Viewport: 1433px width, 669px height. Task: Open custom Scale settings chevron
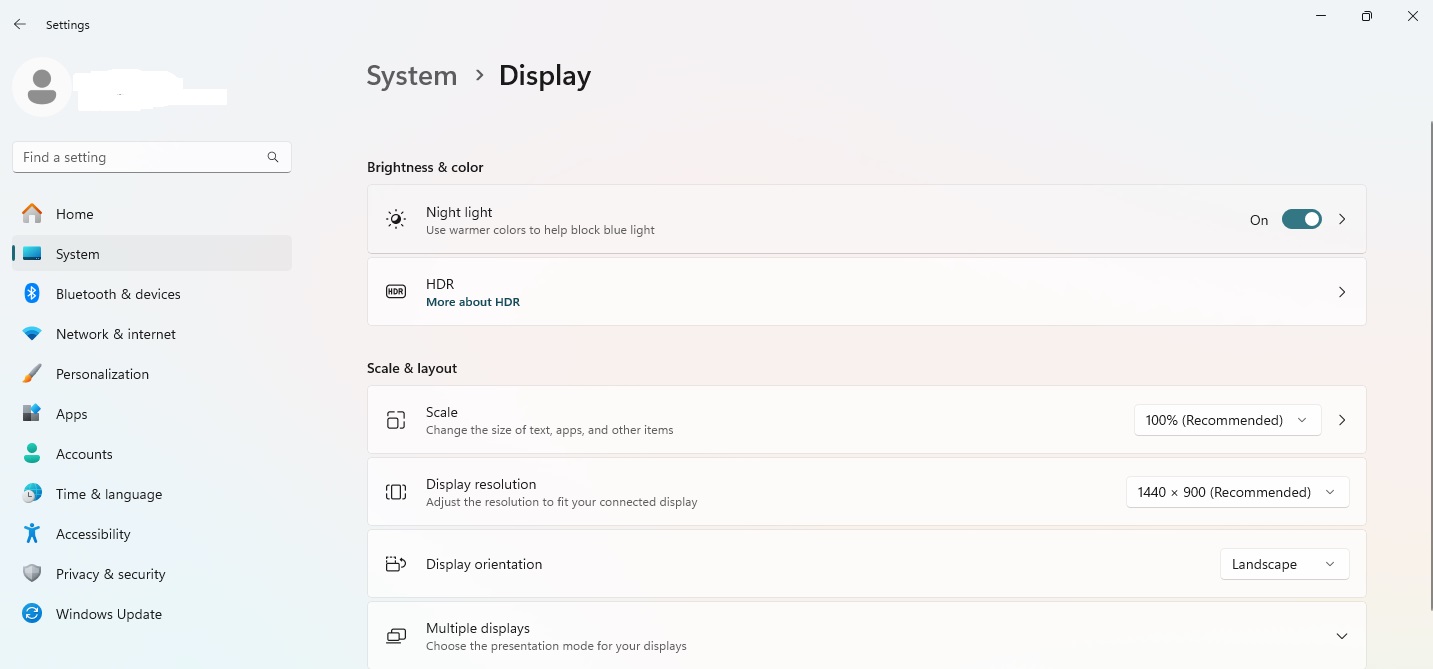[x=1342, y=420]
